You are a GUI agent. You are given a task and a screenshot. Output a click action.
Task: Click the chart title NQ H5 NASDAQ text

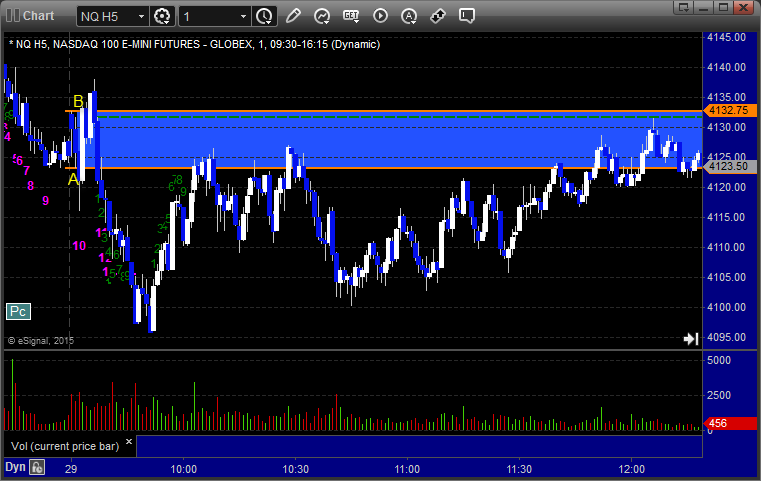pyautogui.click(x=194, y=44)
